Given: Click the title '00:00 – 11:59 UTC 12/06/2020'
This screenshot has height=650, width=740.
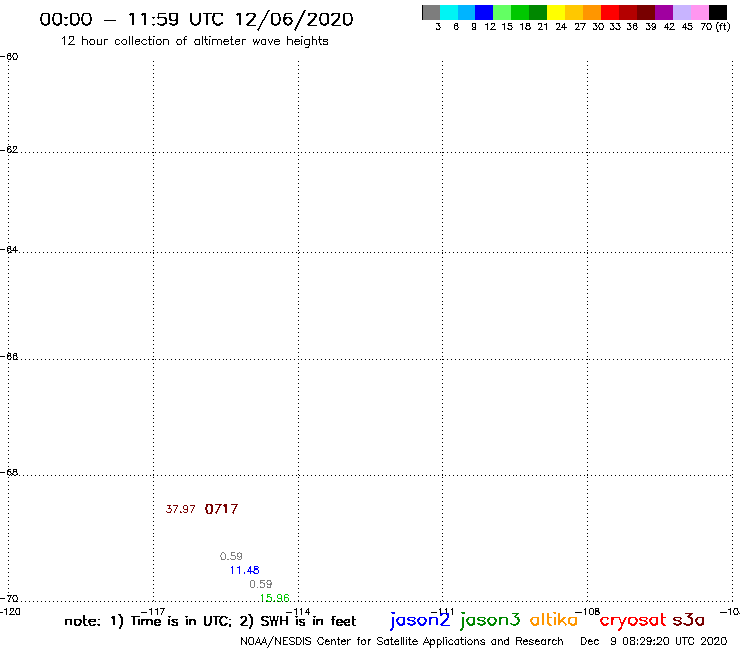Looking at the screenshot, I should point(196,19).
